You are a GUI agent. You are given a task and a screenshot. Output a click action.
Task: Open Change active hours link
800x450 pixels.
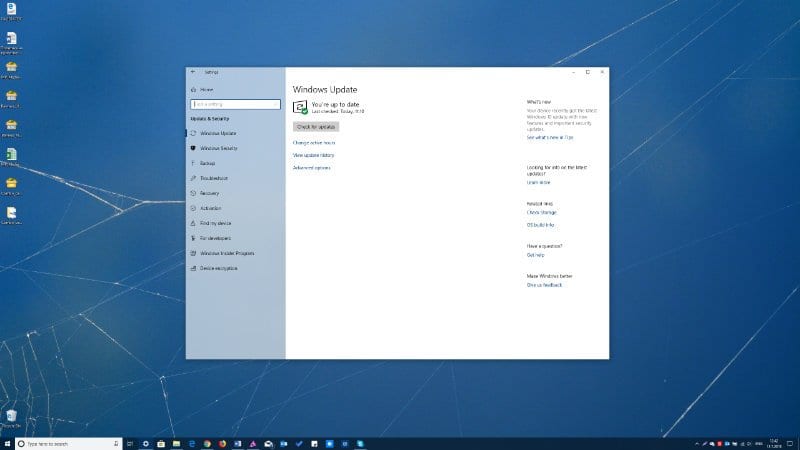pos(314,143)
